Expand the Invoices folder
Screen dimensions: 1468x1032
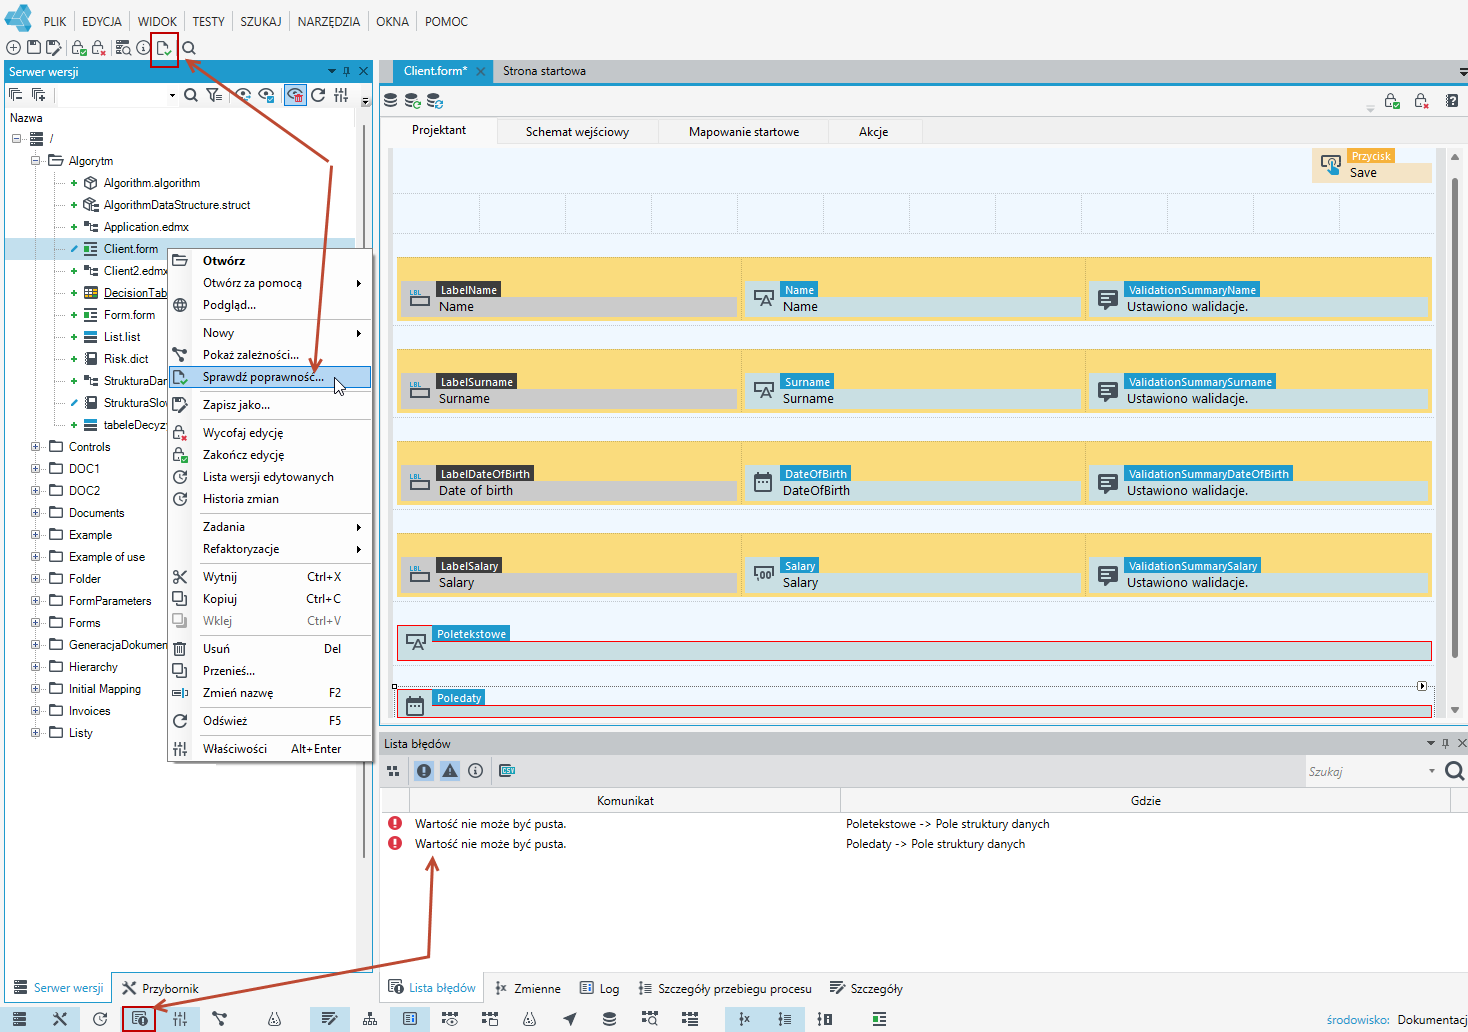35,711
